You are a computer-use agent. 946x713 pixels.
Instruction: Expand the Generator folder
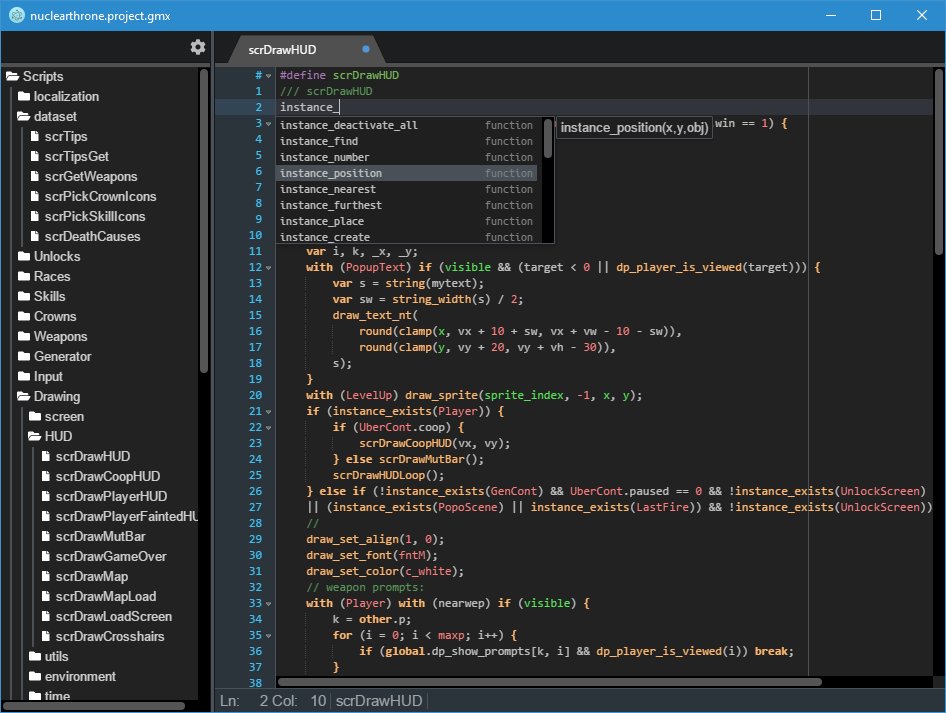point(54,356)
